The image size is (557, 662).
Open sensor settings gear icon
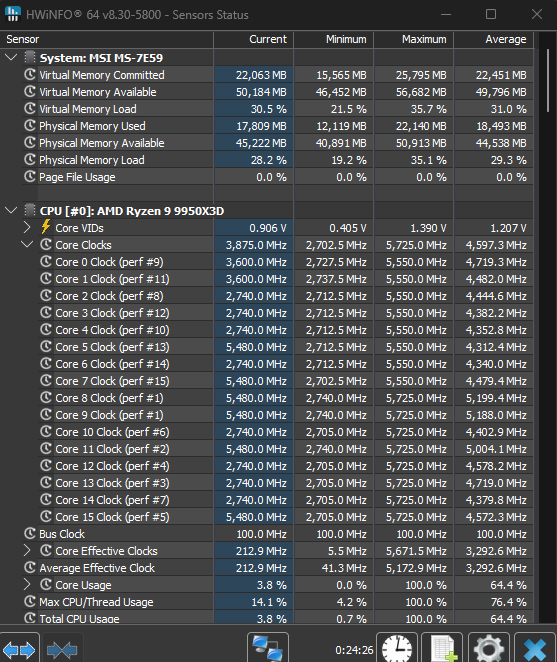tap(489, 648)
